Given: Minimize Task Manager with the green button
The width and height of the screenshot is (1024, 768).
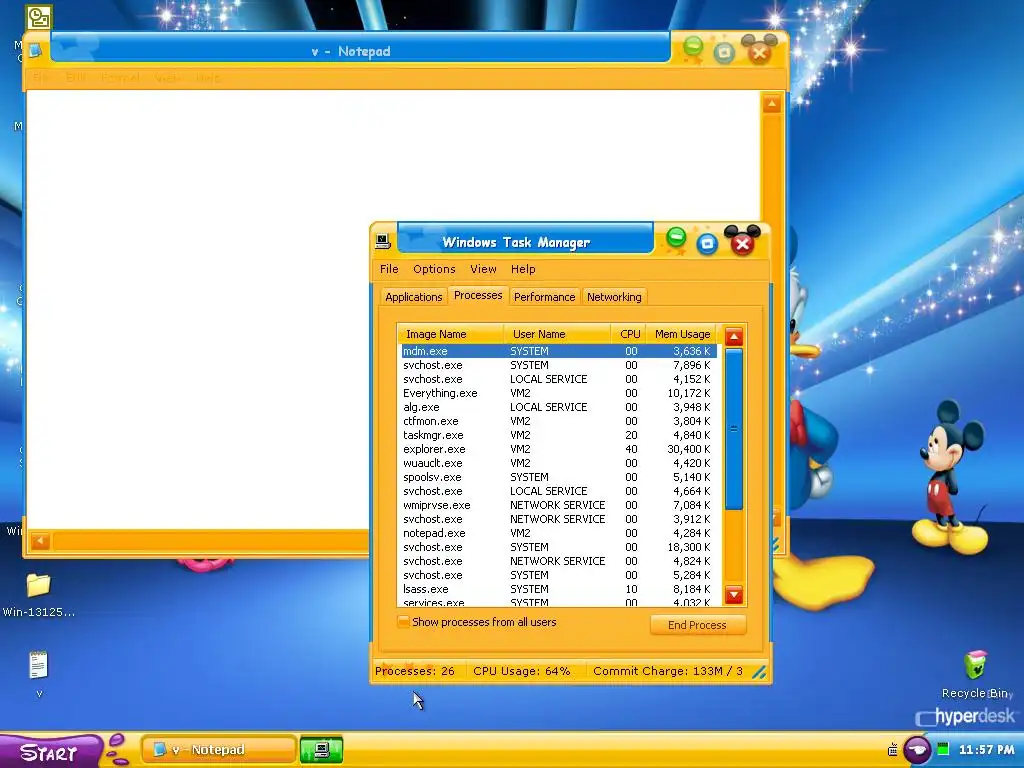Looking at the screenshot, I should coord(676,238).
